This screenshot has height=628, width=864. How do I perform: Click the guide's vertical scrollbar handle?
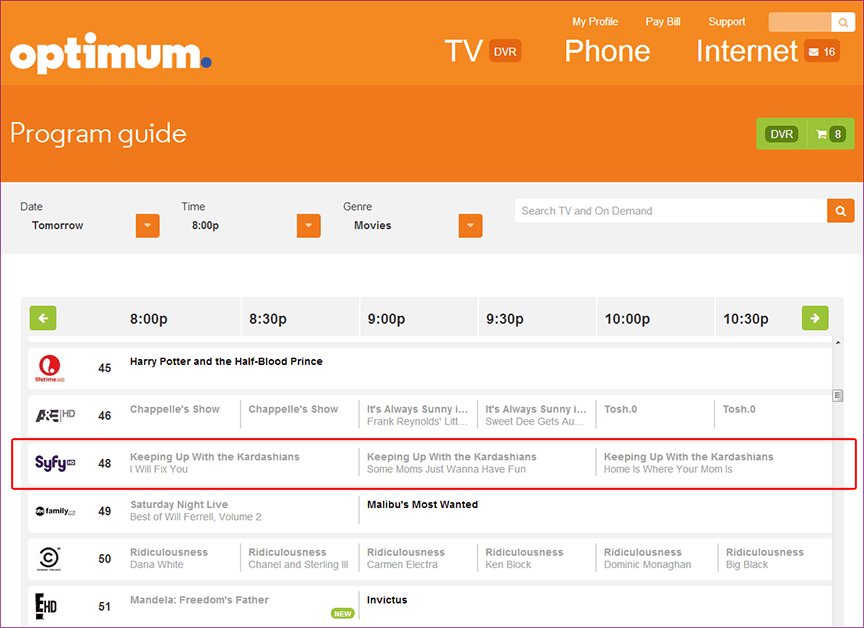point(838,395)
